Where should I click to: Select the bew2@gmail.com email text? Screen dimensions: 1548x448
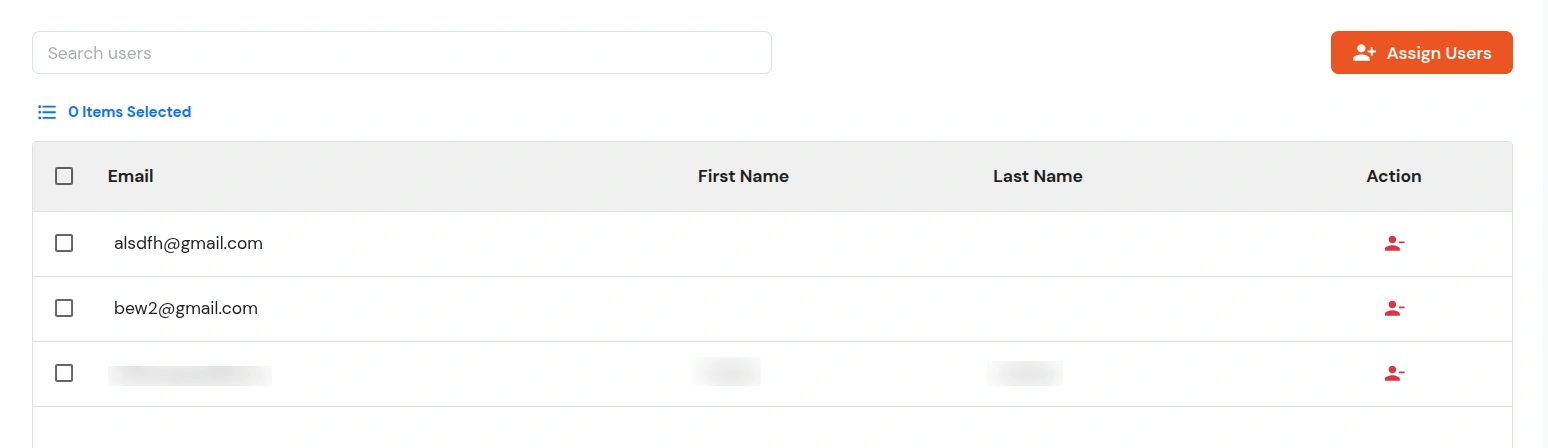[x=186, y=308]
